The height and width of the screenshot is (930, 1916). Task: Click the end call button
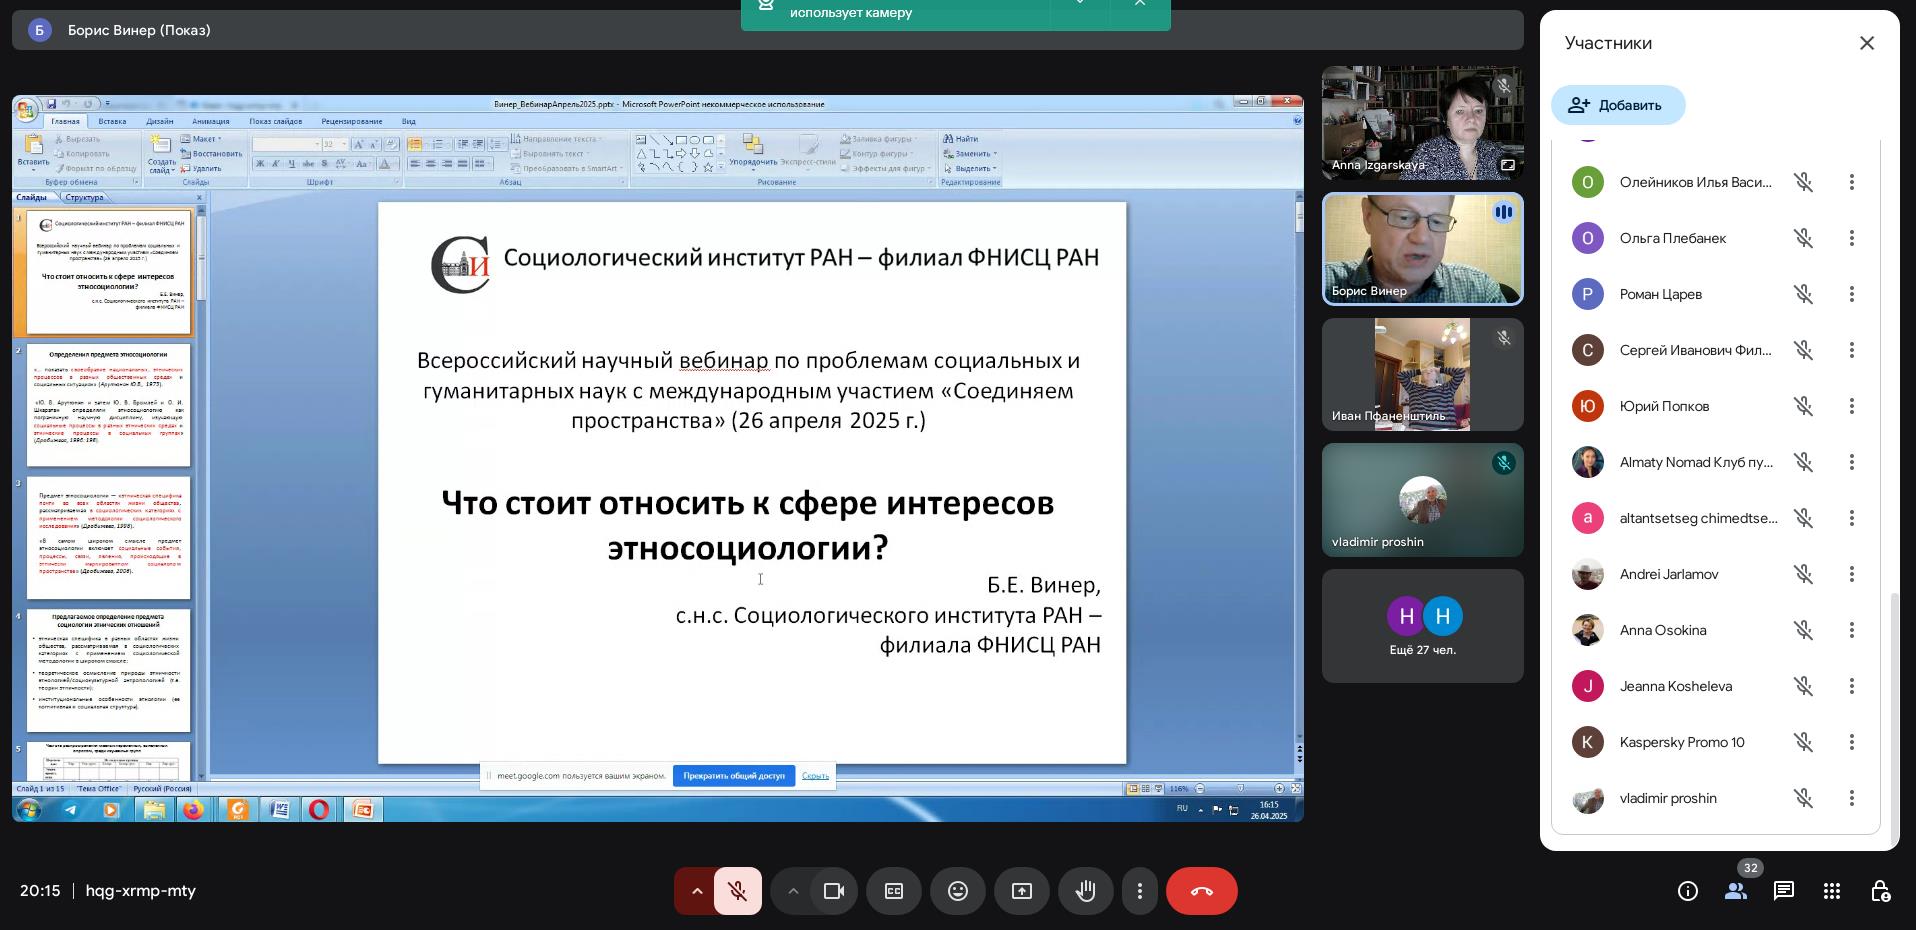[1201, 891]
